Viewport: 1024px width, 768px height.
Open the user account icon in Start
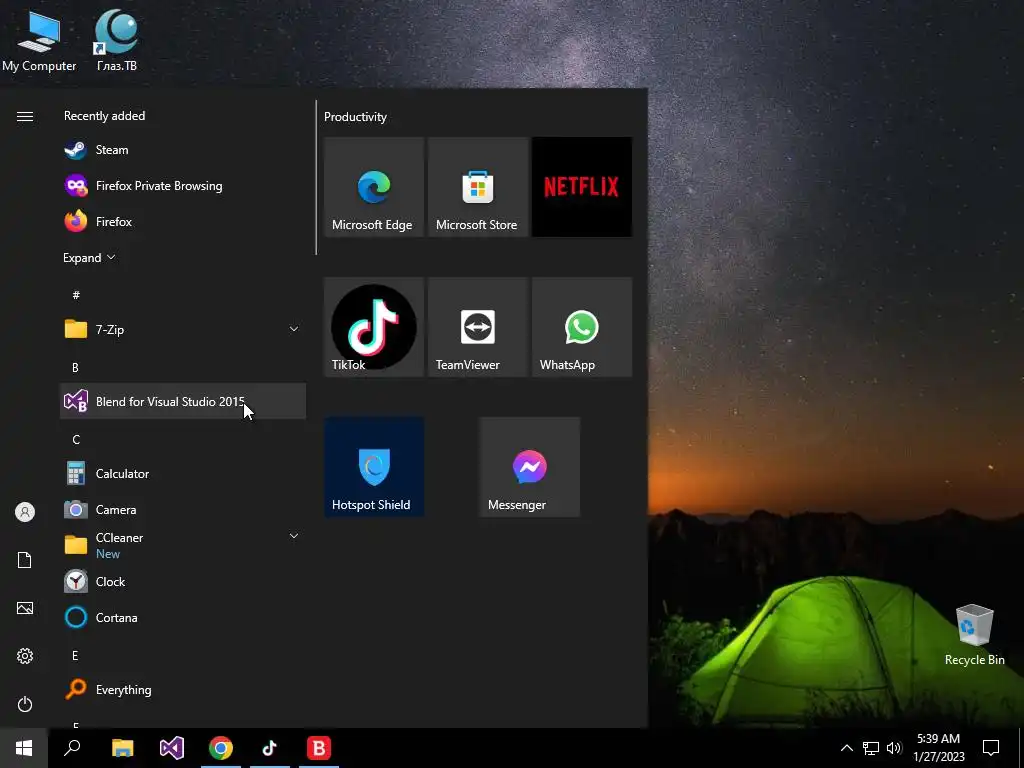pyautogui.click(x=25, y=512)
